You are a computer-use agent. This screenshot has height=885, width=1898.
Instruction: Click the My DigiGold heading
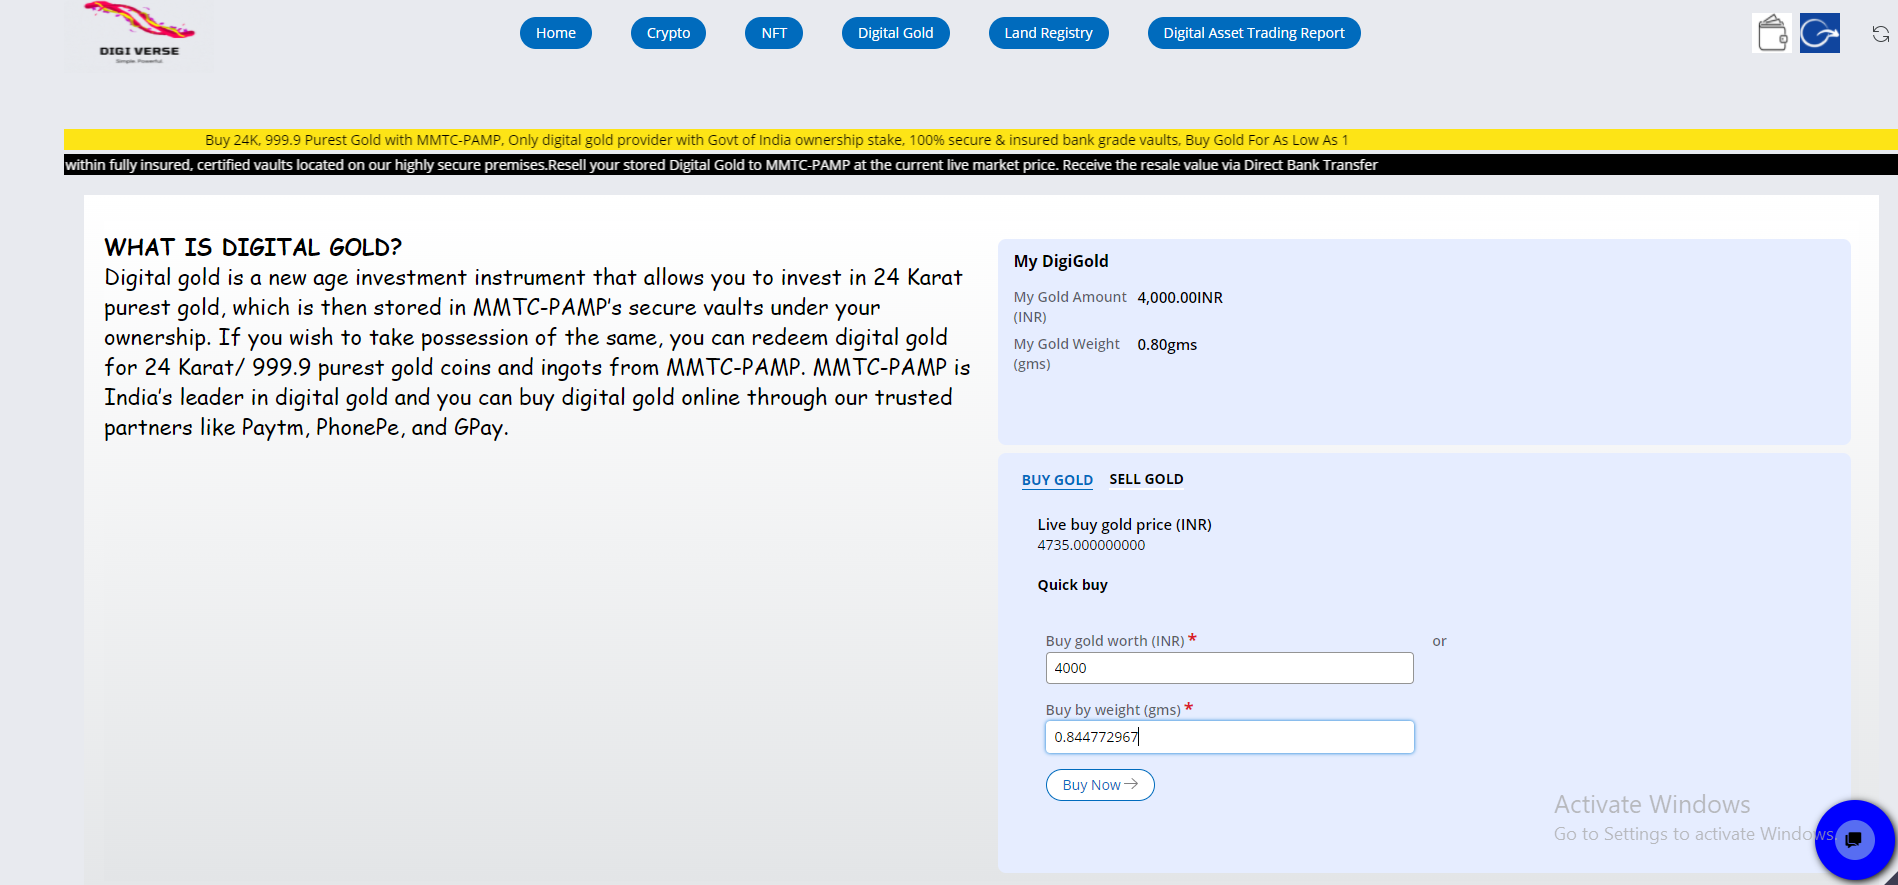pyautogui.click(x=1061, y=261)
